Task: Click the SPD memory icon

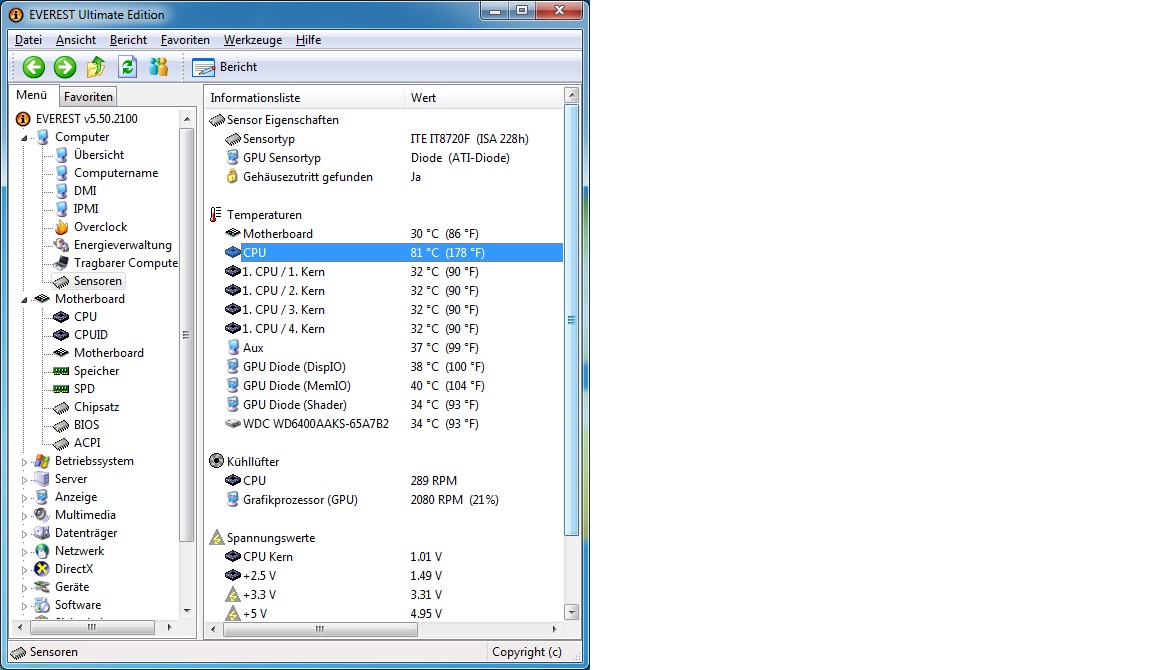Action: [x=62, y=389]
